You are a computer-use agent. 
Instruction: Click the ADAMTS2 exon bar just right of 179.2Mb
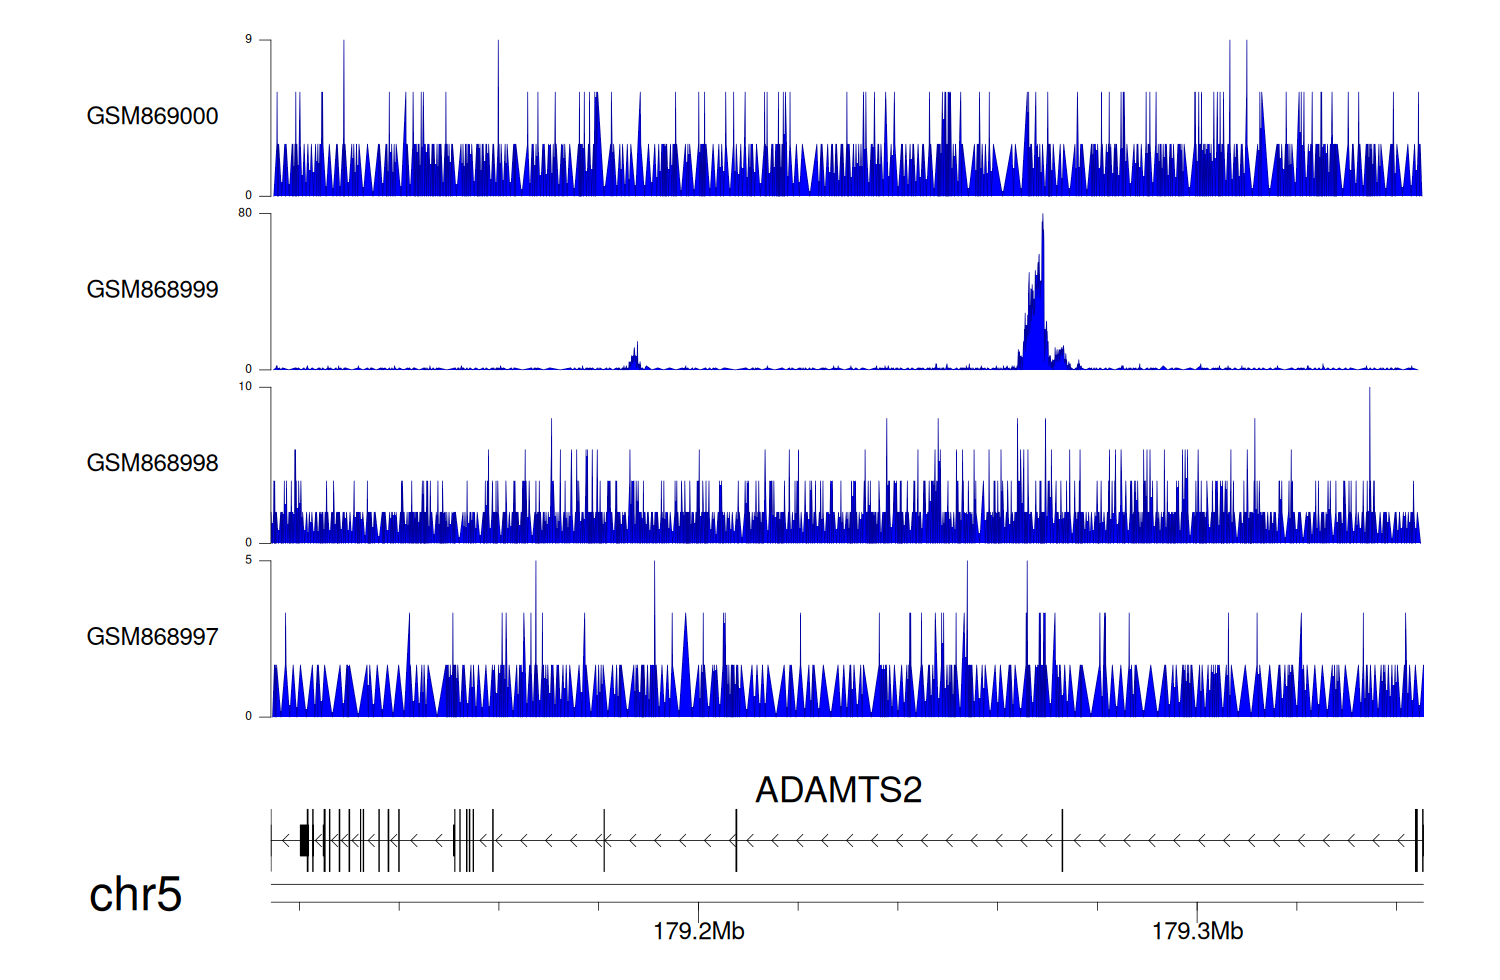tap(736, 841)
